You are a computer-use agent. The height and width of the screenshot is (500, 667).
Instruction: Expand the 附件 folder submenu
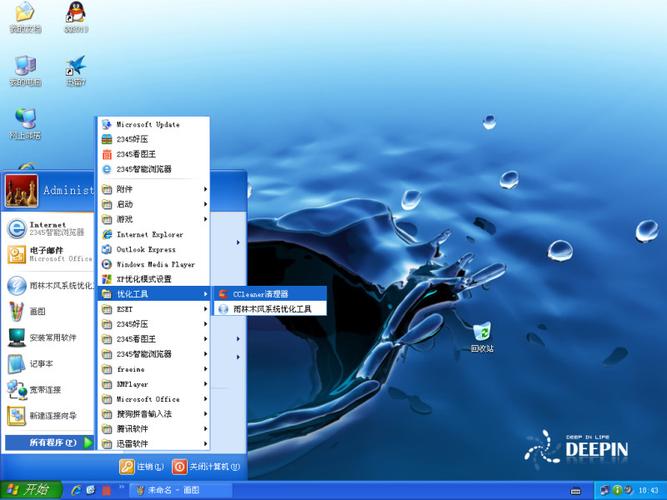tap(154, 189)
